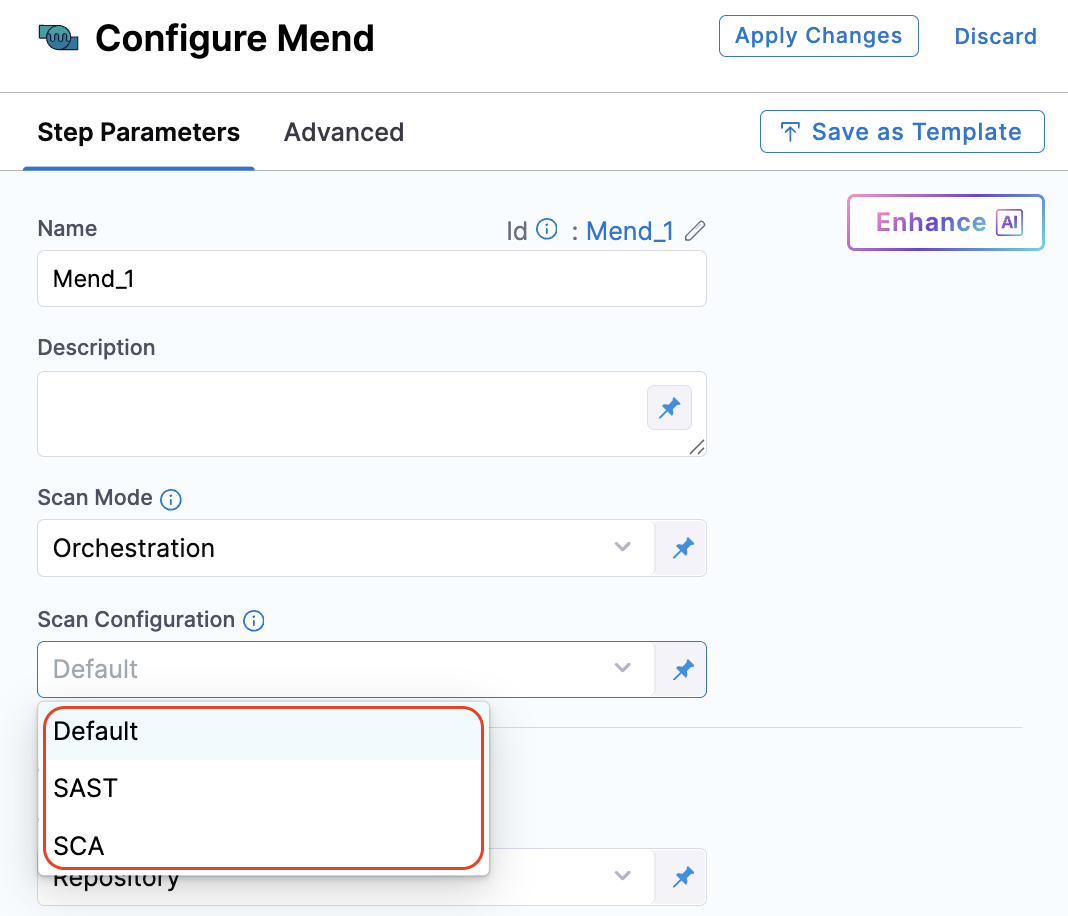Image resolution: width=1068 pixels, height=916 pixels.
Task: Select Default from the dropdown list
Action: coord(96,731)
